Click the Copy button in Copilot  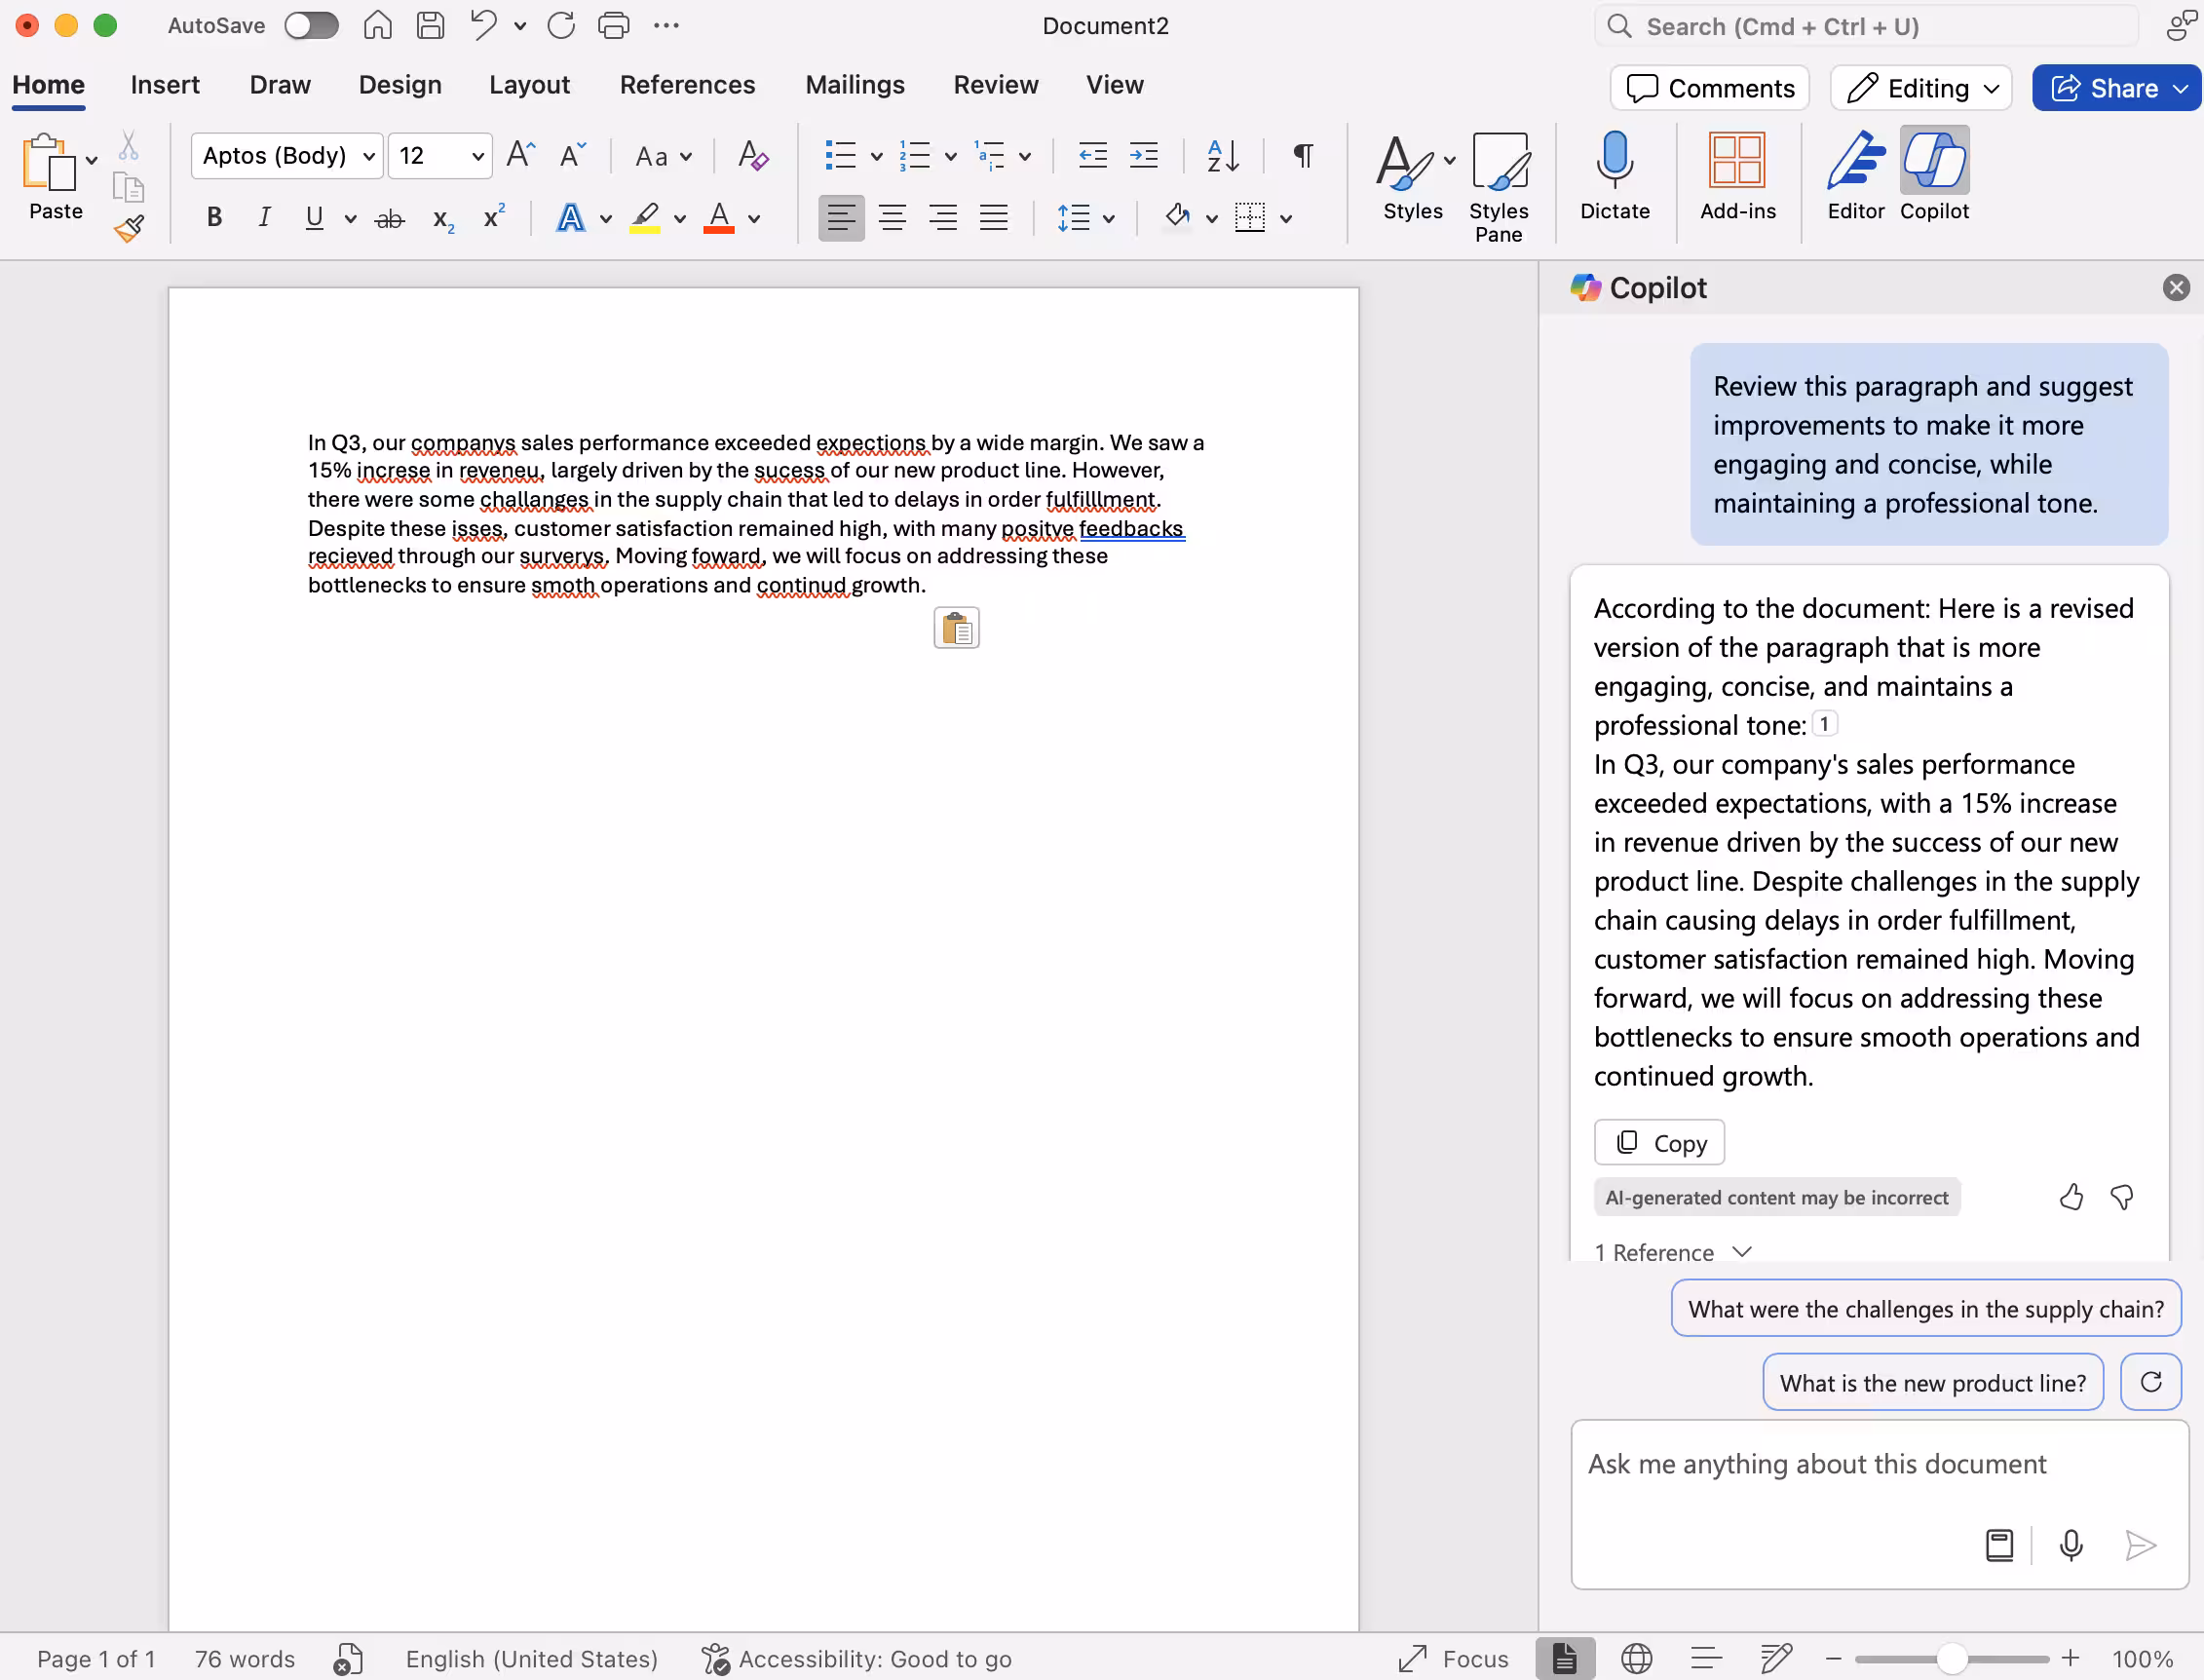click(1659, 1142)
